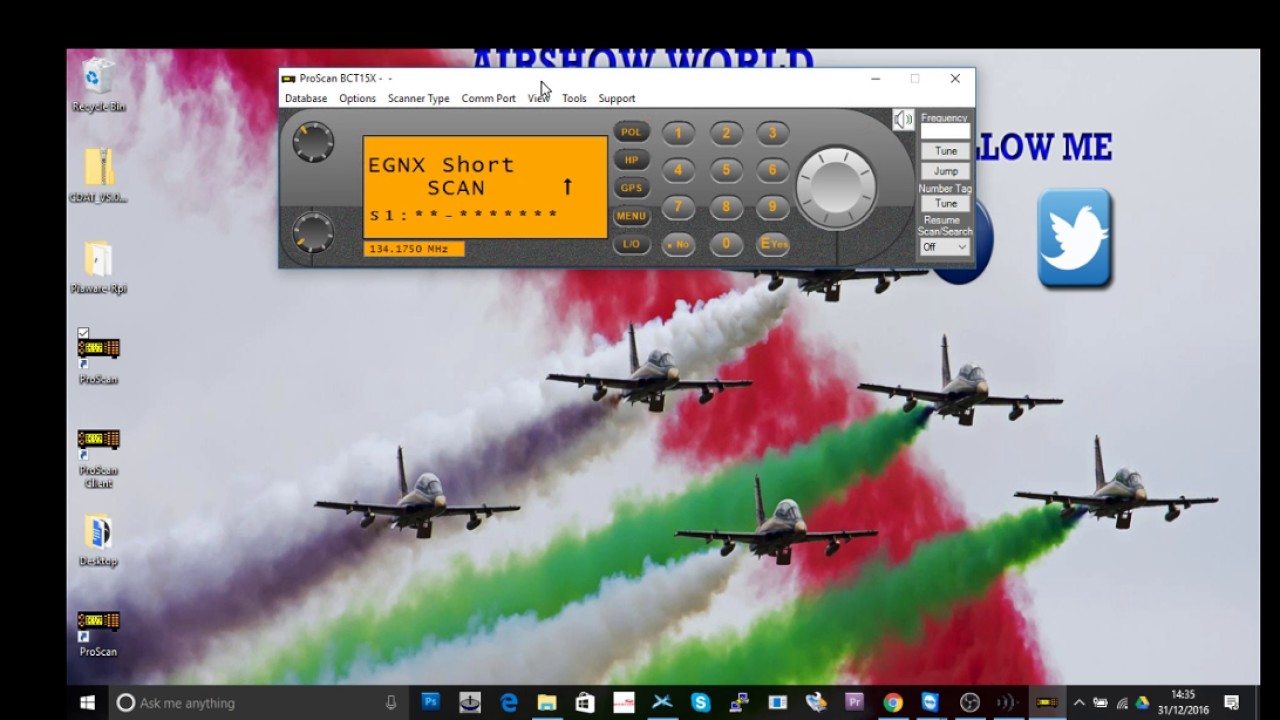Viewport: 1280px width, 720px height.
Task: Open the Tools menu
Action: click(x=574, y=98)
